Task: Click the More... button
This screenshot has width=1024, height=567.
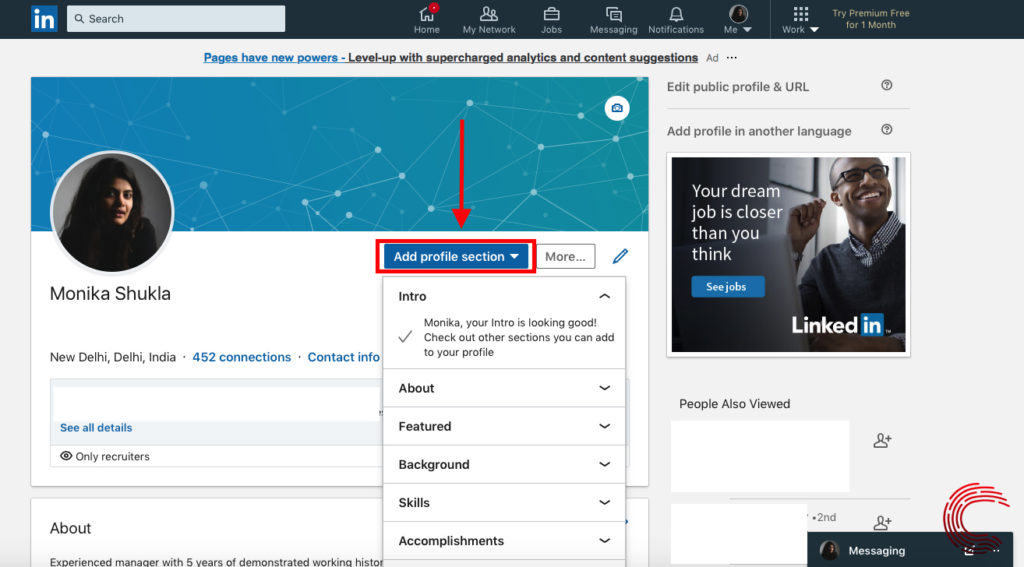Action: coord(566,256)
